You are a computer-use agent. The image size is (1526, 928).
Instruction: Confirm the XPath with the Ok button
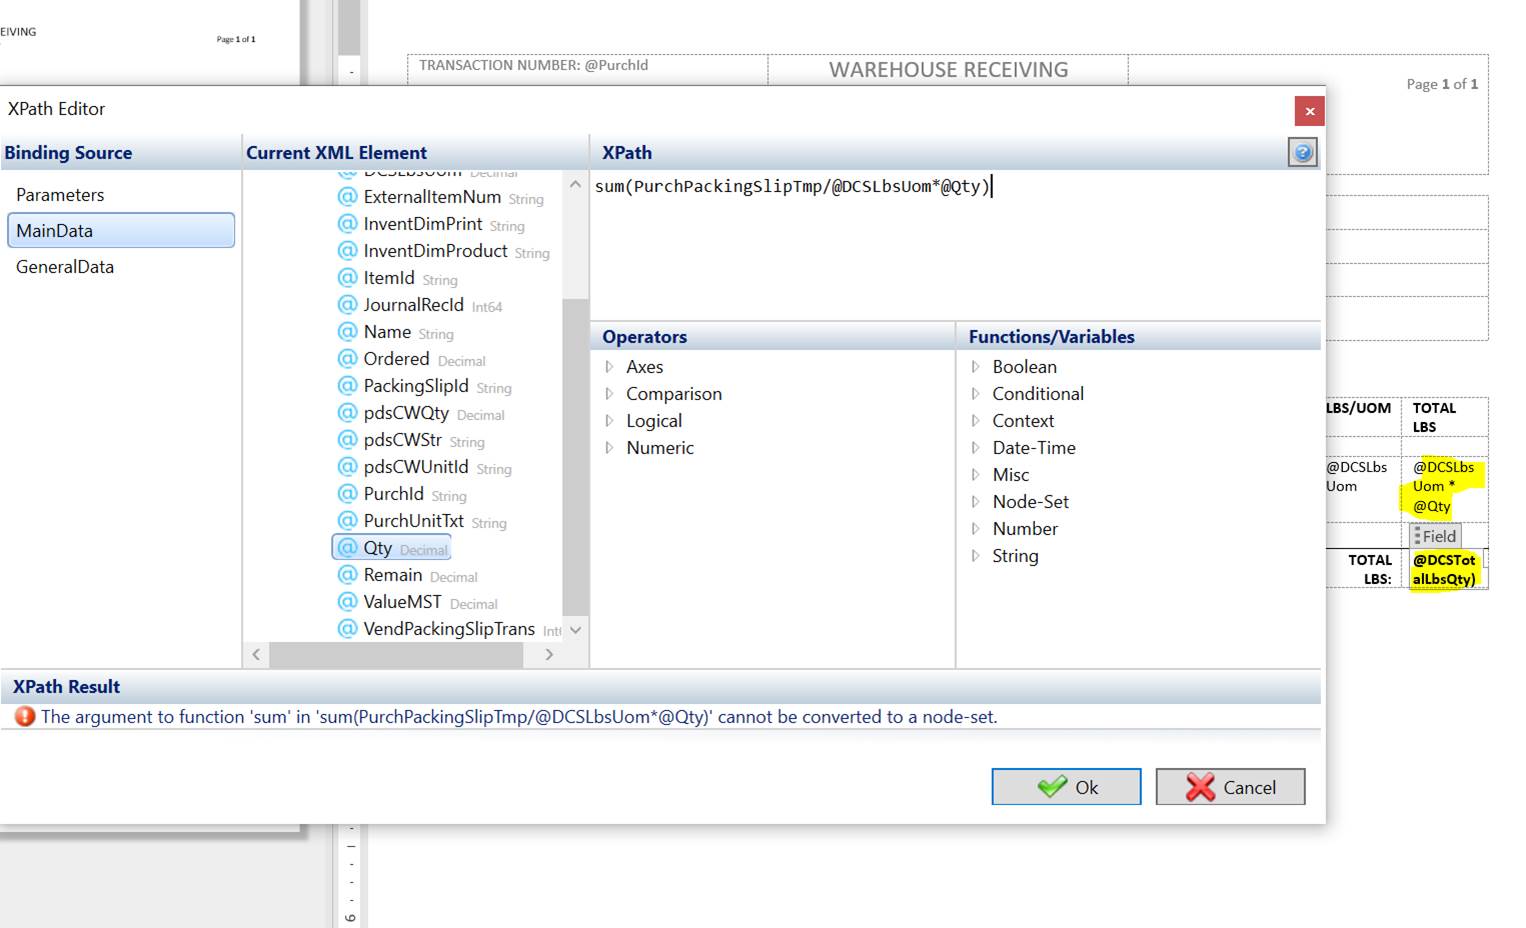coord(1066,787)
